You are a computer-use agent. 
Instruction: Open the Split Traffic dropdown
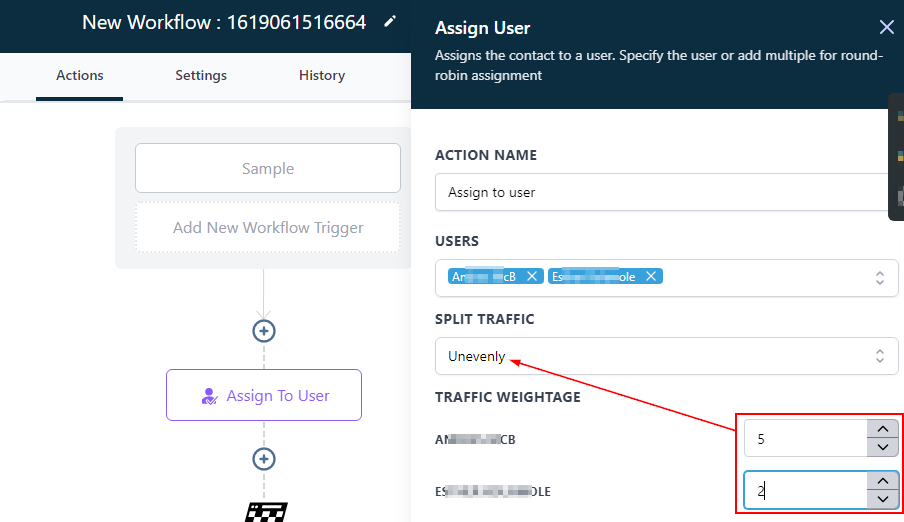coord(666,356)
